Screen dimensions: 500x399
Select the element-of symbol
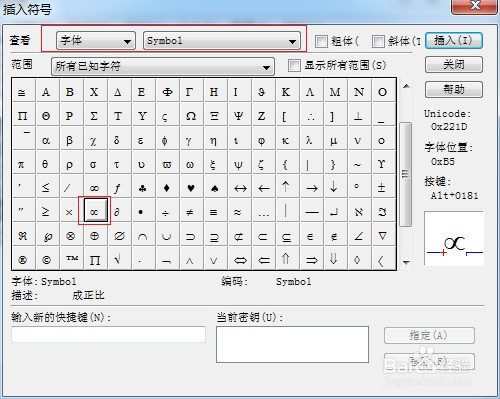[310, 236]
